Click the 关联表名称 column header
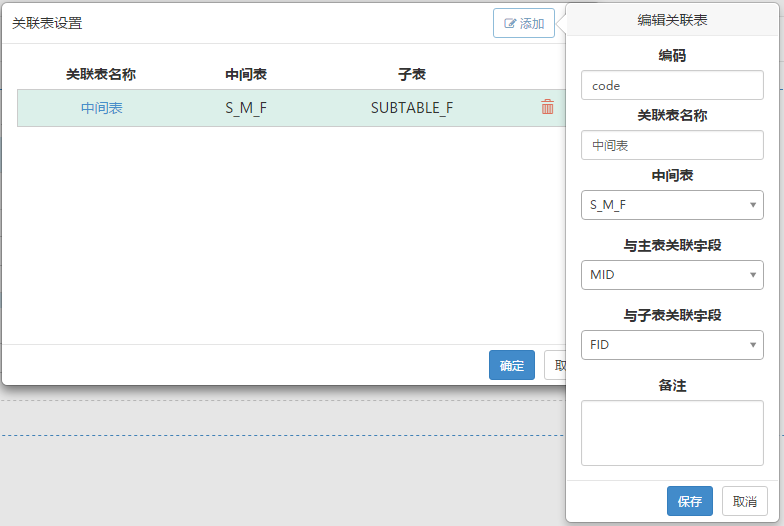This screenshot has height=526, width=784. pyautogui.click(x=101, y=74)
